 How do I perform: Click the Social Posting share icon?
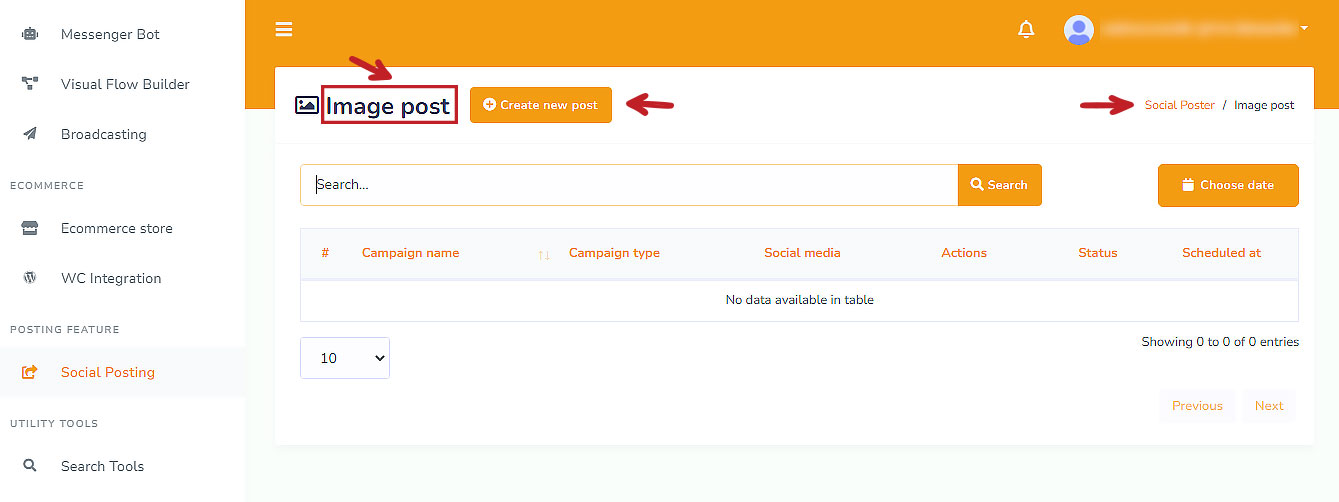click(30, 372)
